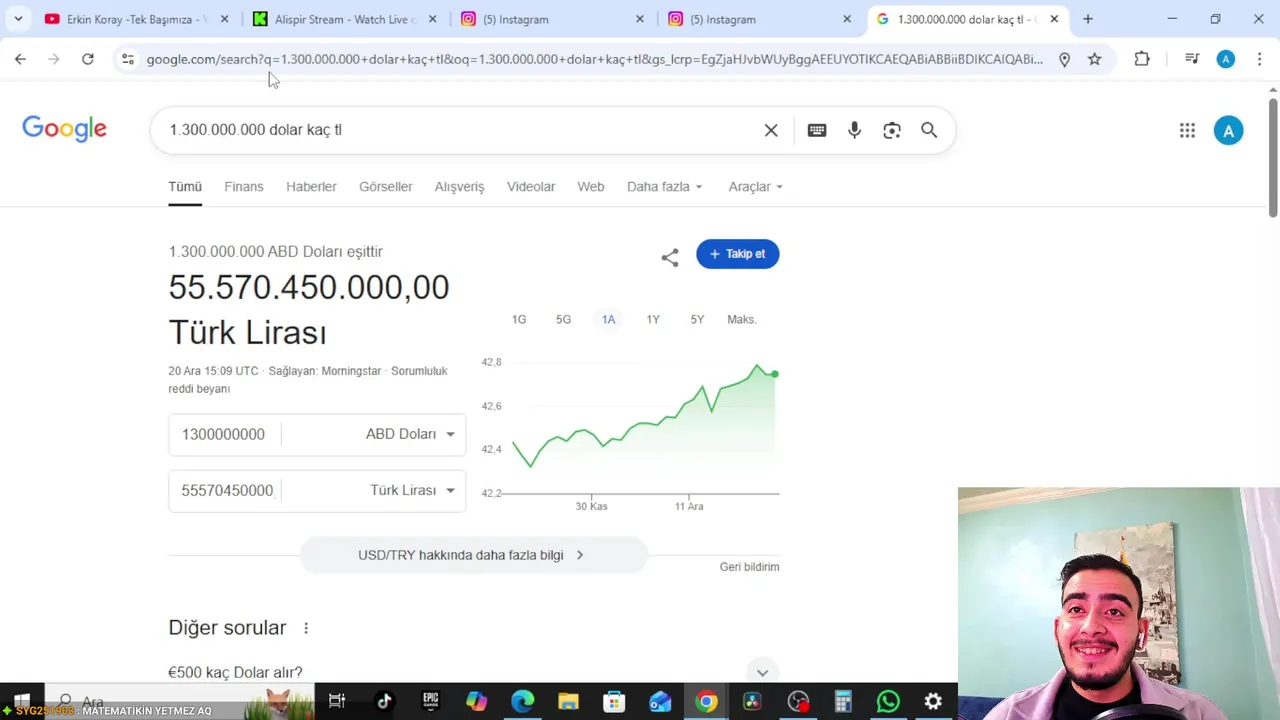The width and height of the screenshot is (1280, 720).
Task: Open the Google apps grid icon
Action: coord(1187,130)
